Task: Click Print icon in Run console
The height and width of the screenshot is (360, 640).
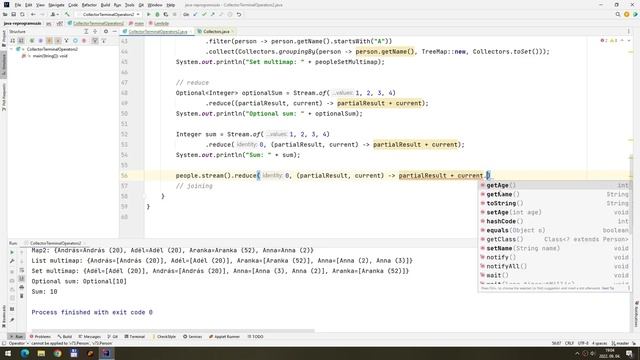Action: (x=22, y=287)
